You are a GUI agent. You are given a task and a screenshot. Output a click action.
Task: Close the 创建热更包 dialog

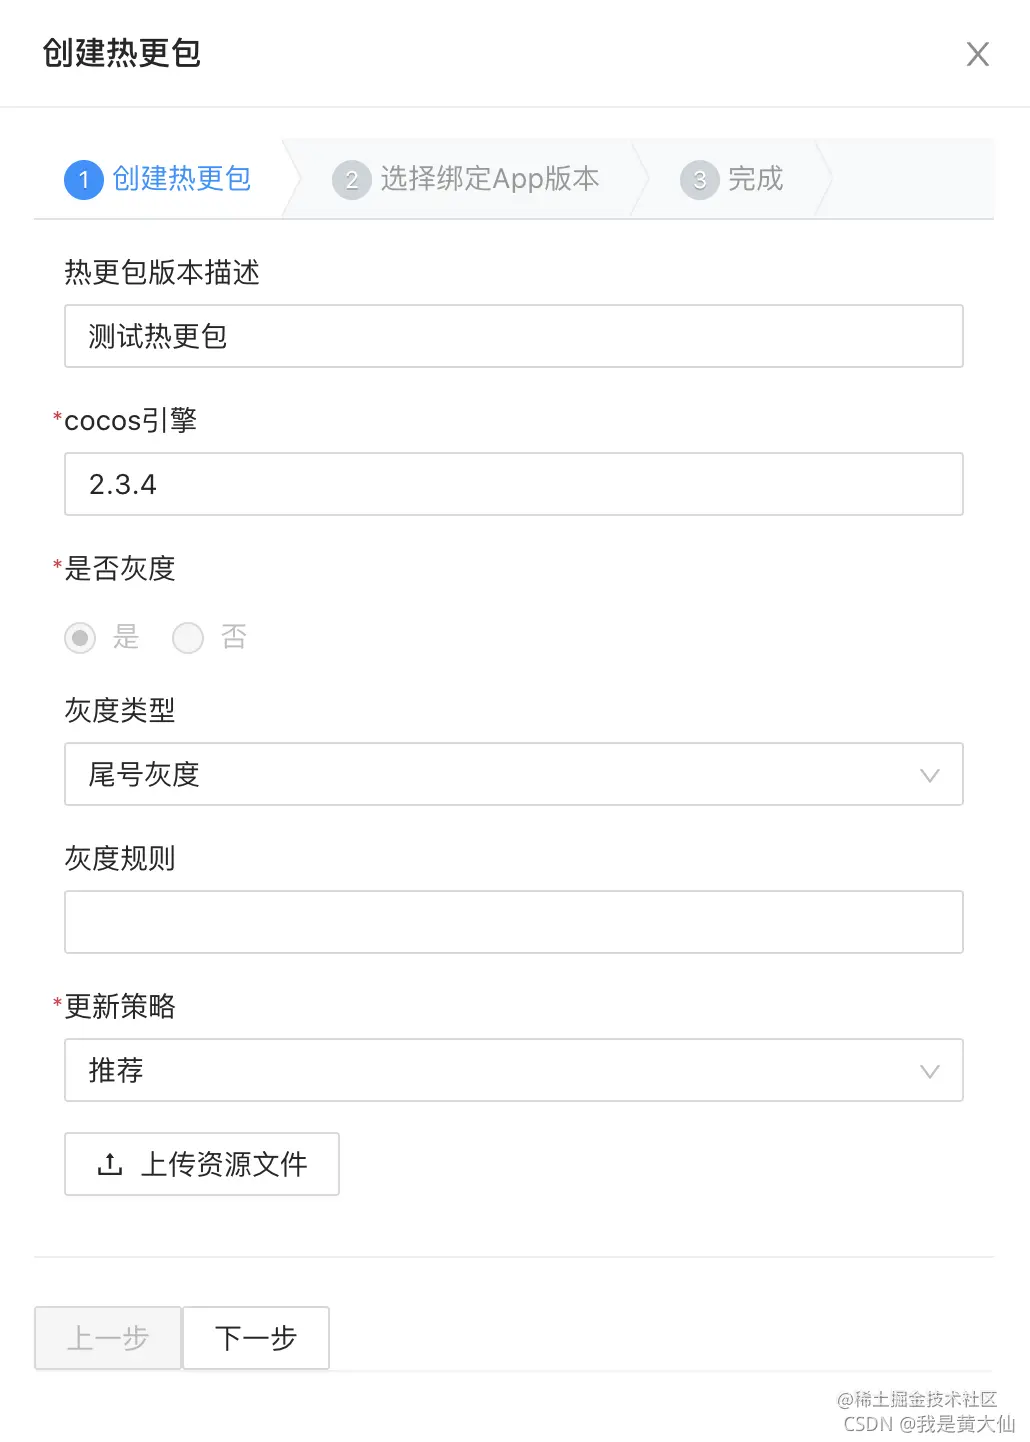coord(977,54)
